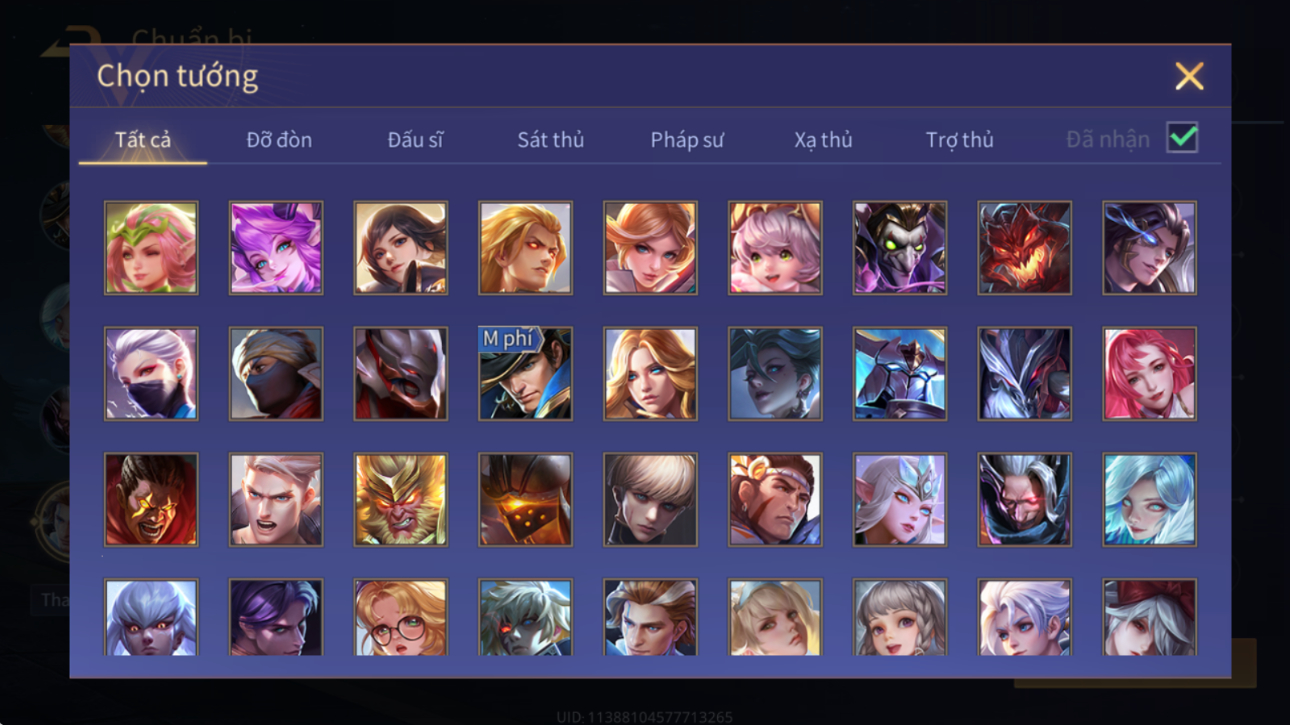This screenshot has height=725, width=1290.
Task: Pick the purple-haired horned hero portrait
Action: tap(276, 248)
